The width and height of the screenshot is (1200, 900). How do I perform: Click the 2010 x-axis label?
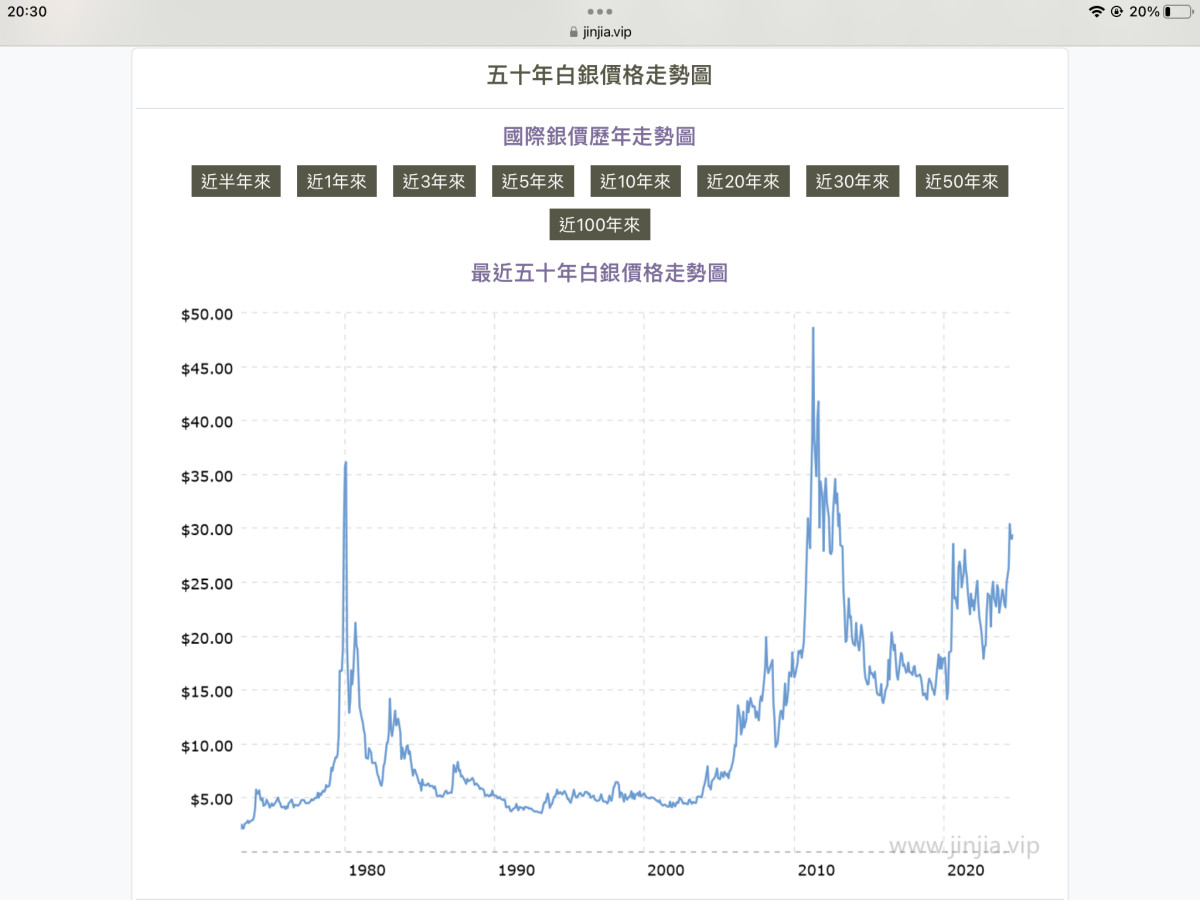(x=816, y=871)
